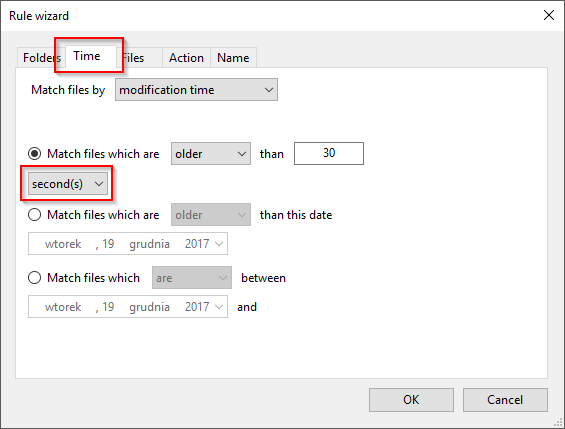
Task: Click the number field showing 30
Action: tap(329, 153)
